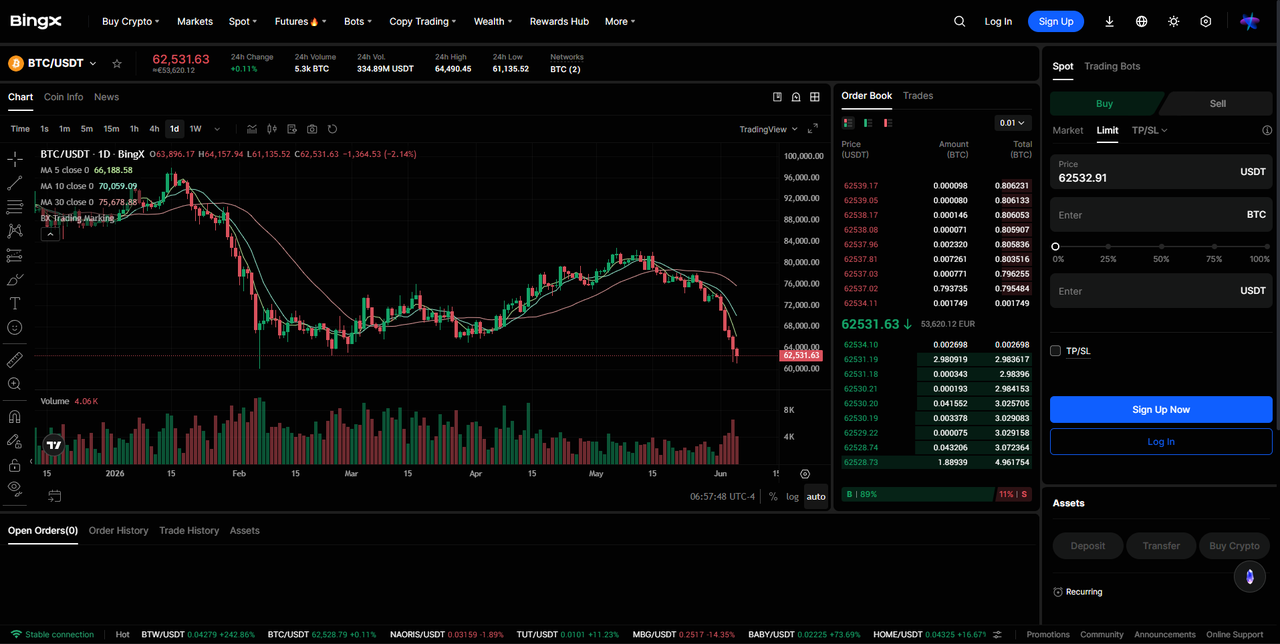This screenshot has width=1280, height=644.
Task: Click the download app icon
Action: coord(1109,21)
